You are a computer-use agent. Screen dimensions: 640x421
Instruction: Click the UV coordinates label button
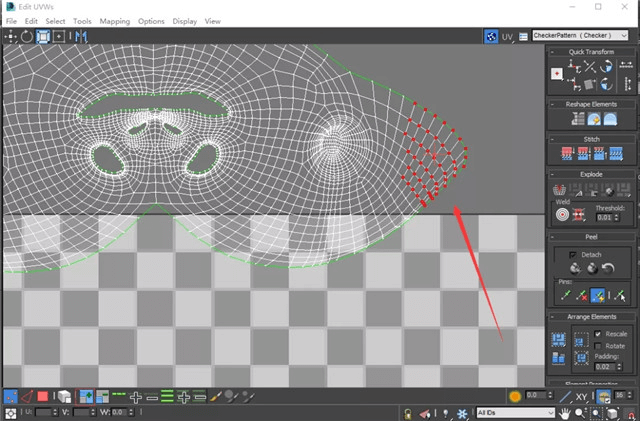tap(507, 37)
